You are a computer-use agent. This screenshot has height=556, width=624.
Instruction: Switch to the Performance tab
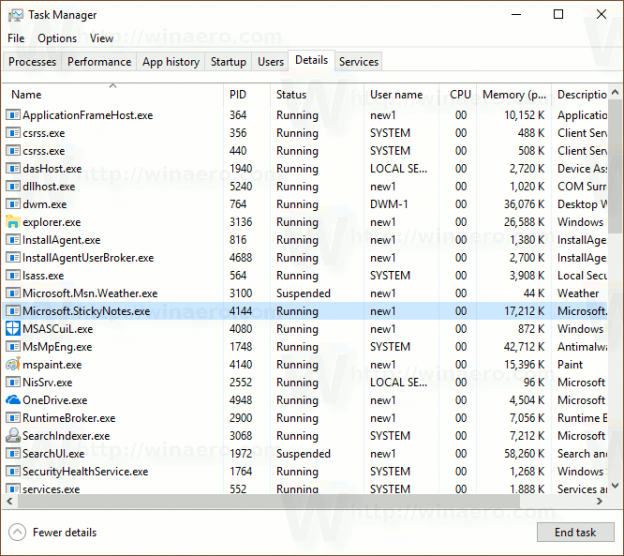99,62
